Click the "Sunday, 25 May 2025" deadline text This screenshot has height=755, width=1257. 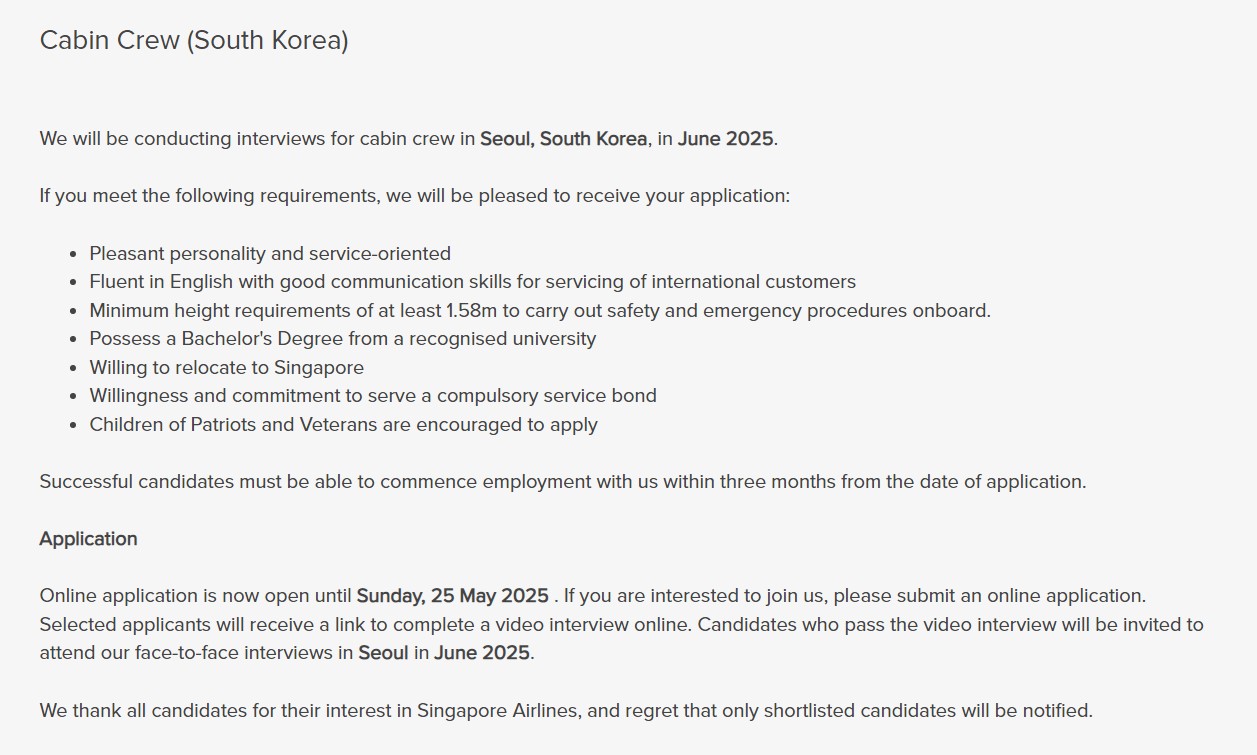pyautogui.click(x=452, y=596)
